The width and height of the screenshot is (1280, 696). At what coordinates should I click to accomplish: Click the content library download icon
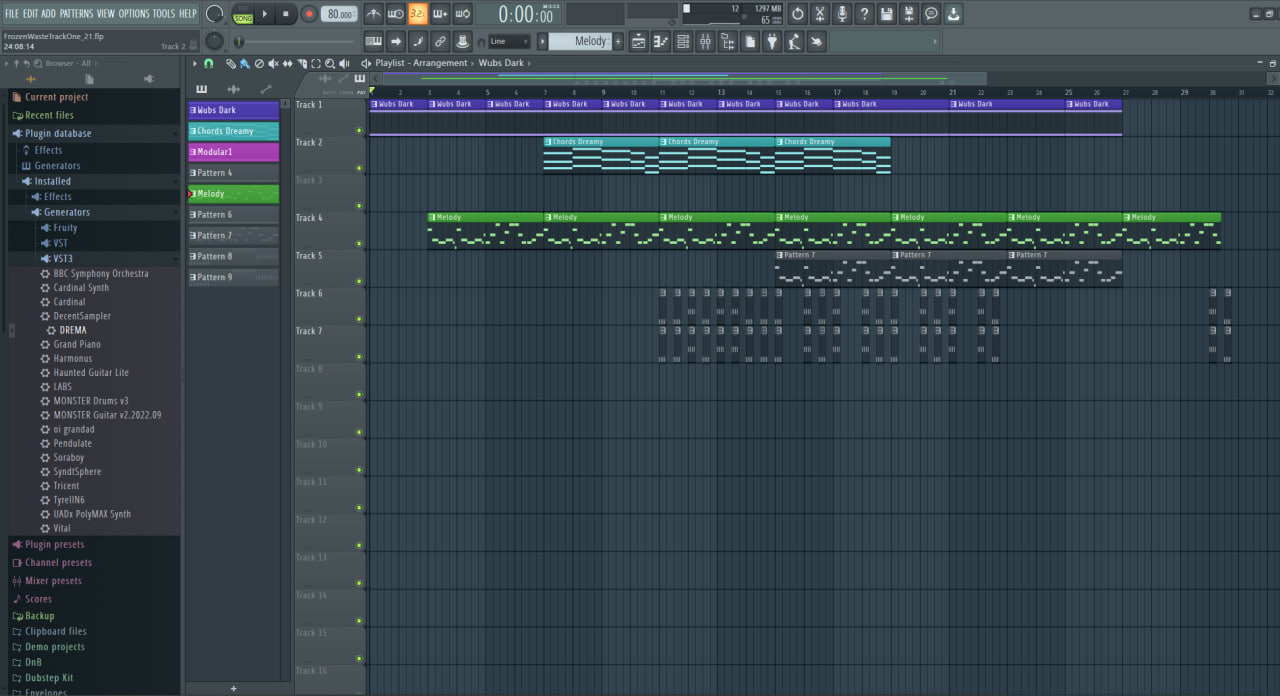click(954, 14)
